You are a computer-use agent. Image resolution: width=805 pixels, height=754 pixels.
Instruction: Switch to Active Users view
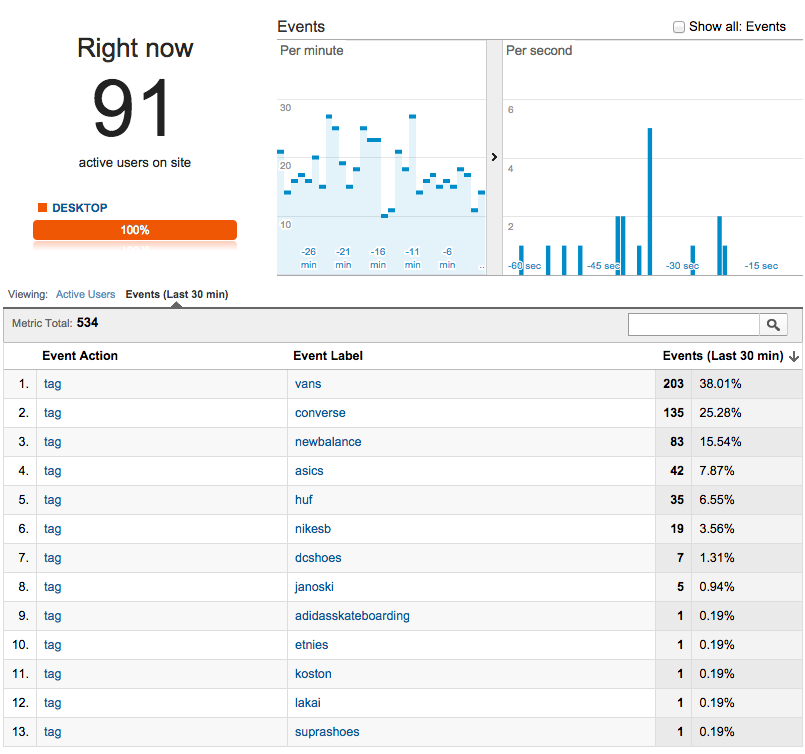[x=85, y=294]
